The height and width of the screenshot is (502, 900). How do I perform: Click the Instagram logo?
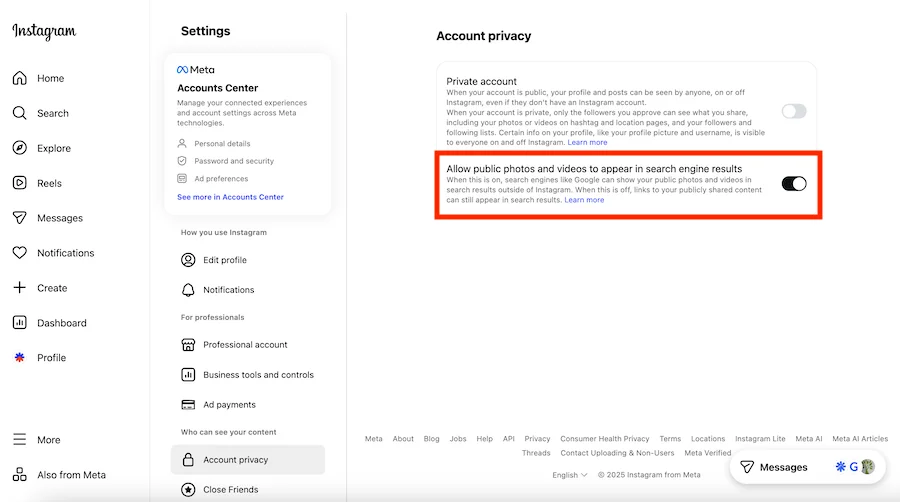point(44,31)
